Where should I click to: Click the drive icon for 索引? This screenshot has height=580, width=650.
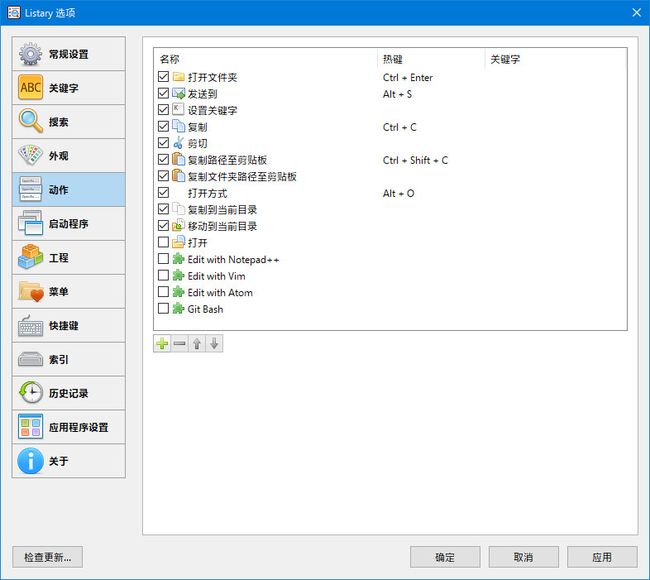(x=30, y=359)
